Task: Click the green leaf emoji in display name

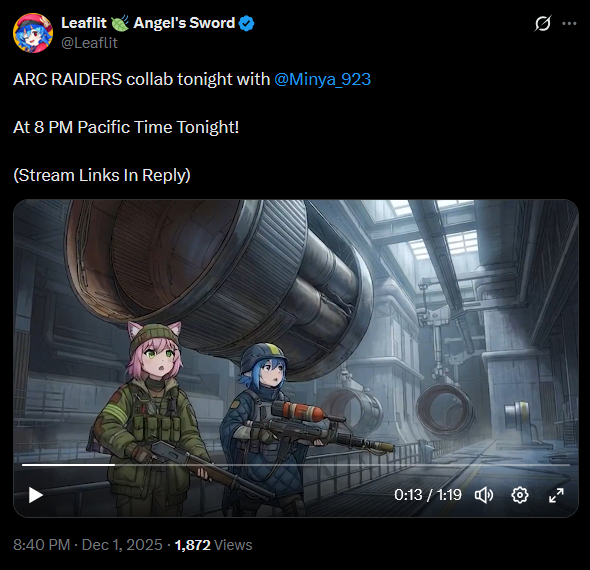Action: (x=120, y=23)
